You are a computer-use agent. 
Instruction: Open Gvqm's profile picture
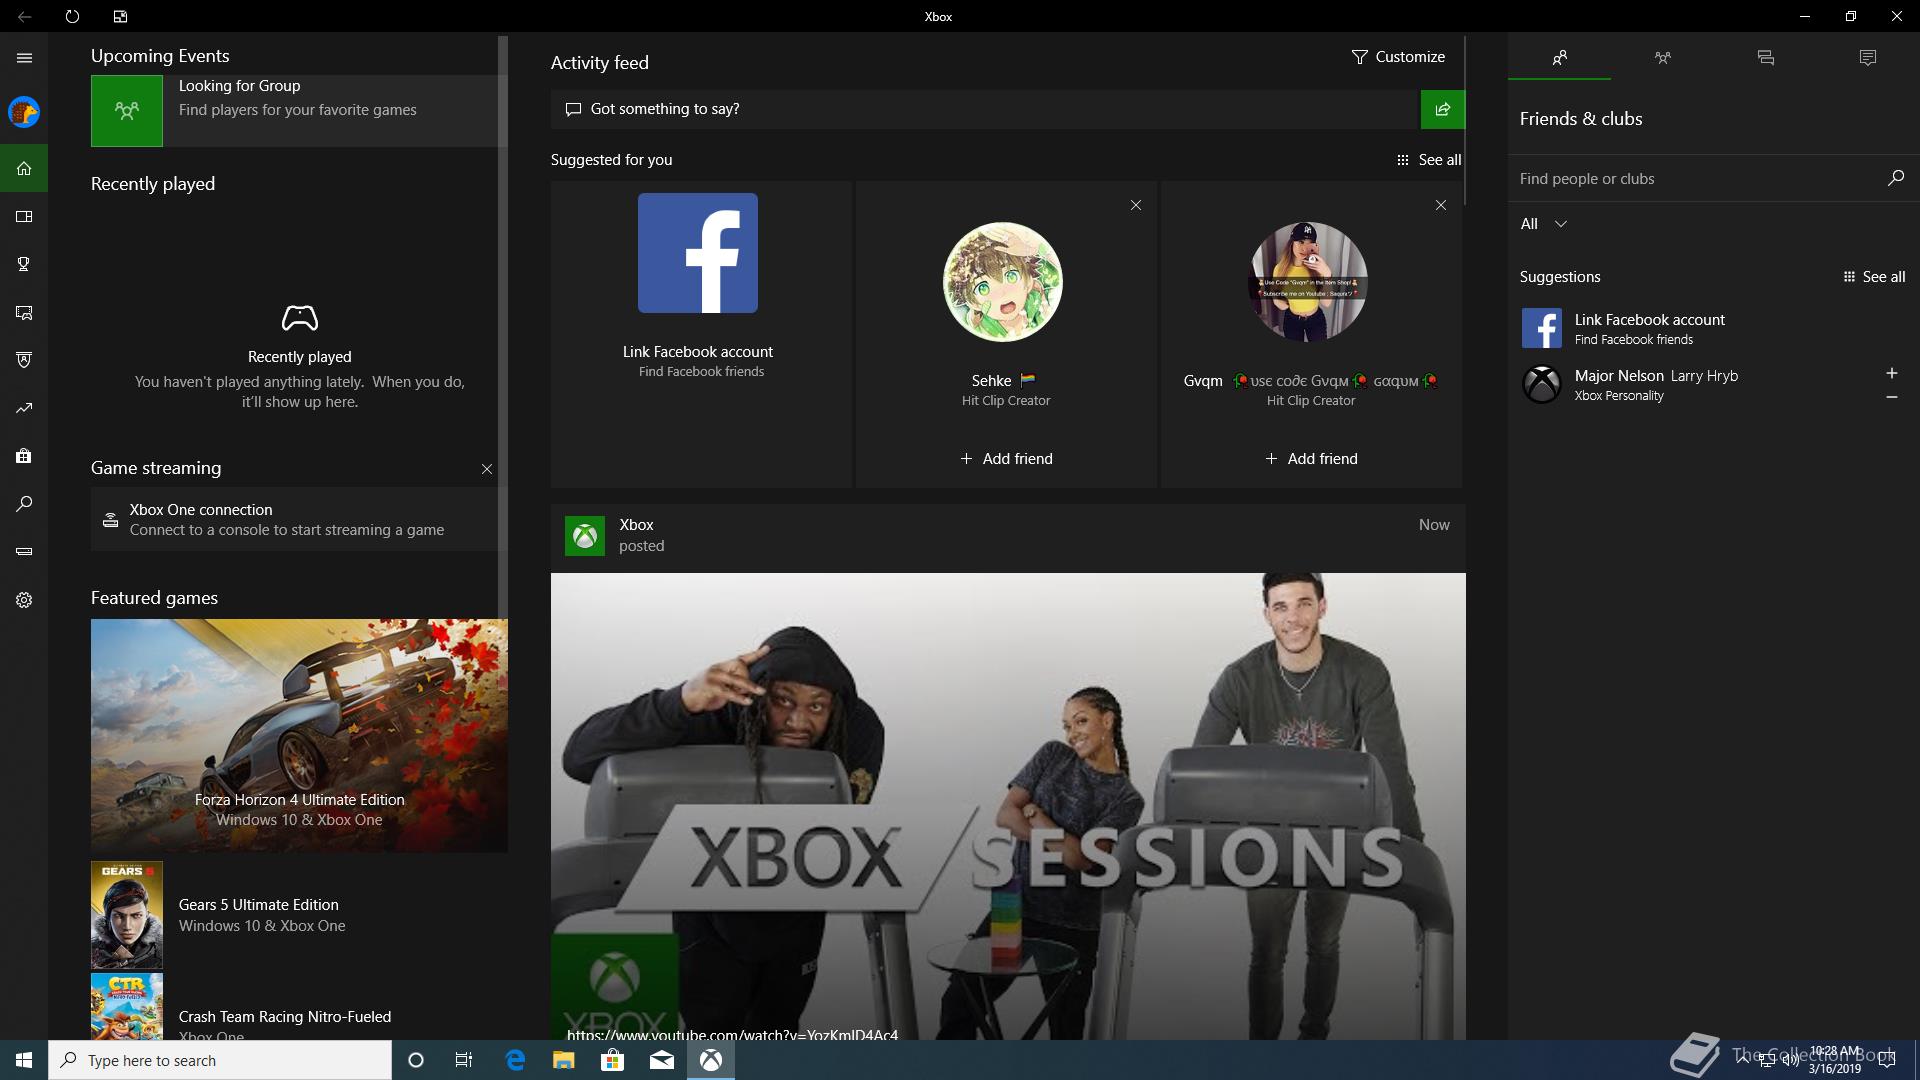pyautogui.click(x=1308, y=282)
